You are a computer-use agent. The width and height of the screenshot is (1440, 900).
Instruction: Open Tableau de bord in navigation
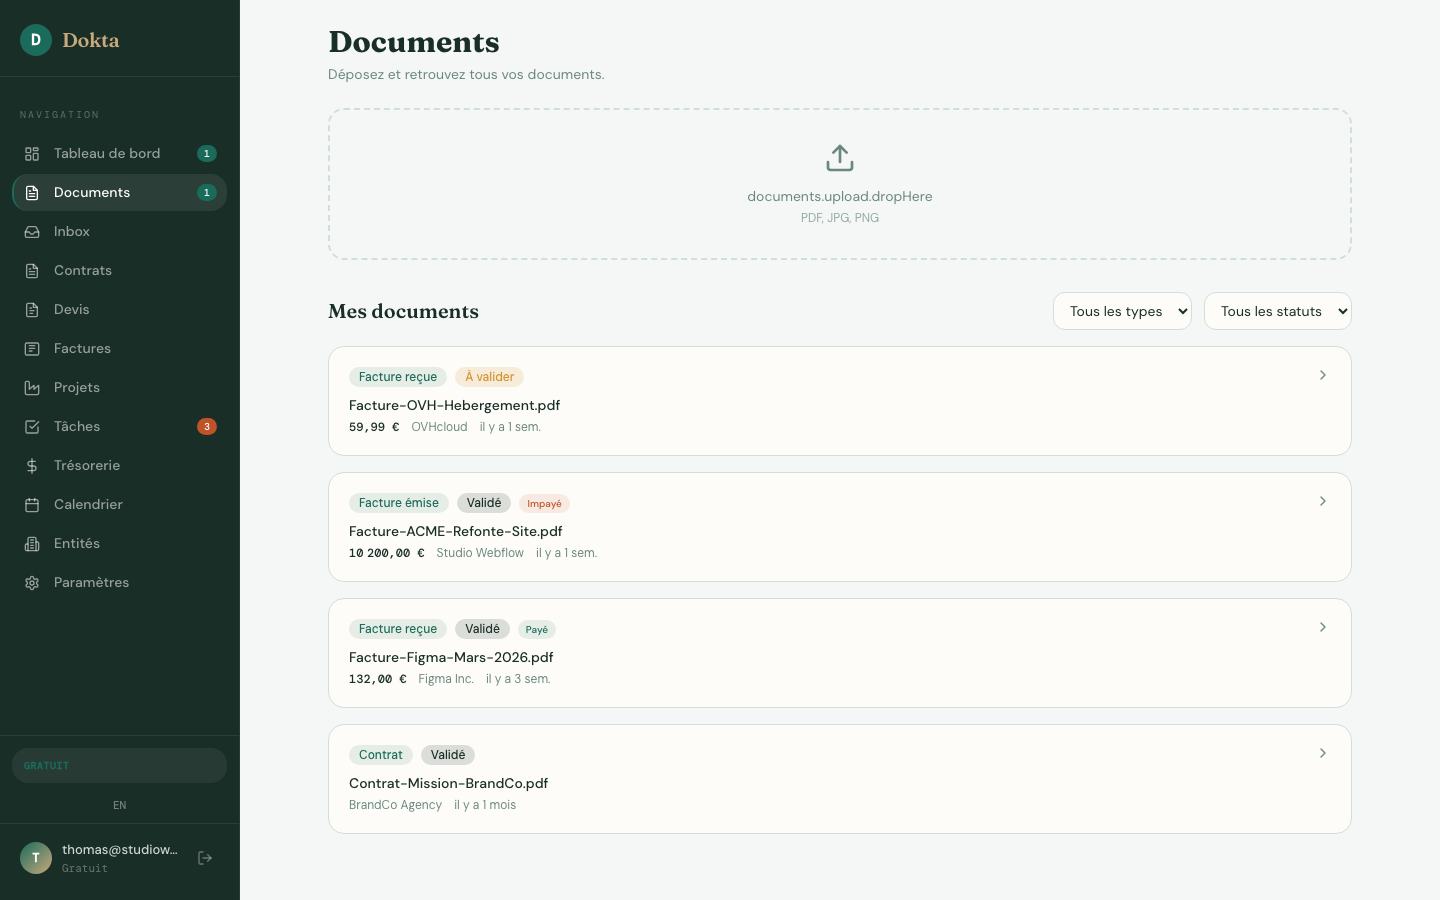point(107,153)
